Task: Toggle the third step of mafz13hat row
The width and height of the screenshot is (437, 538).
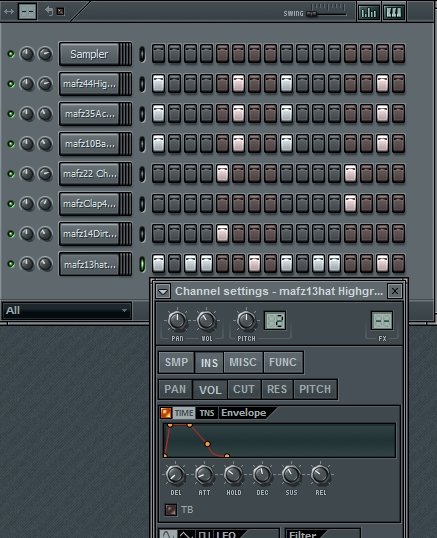Action: [x=190, y=264]
